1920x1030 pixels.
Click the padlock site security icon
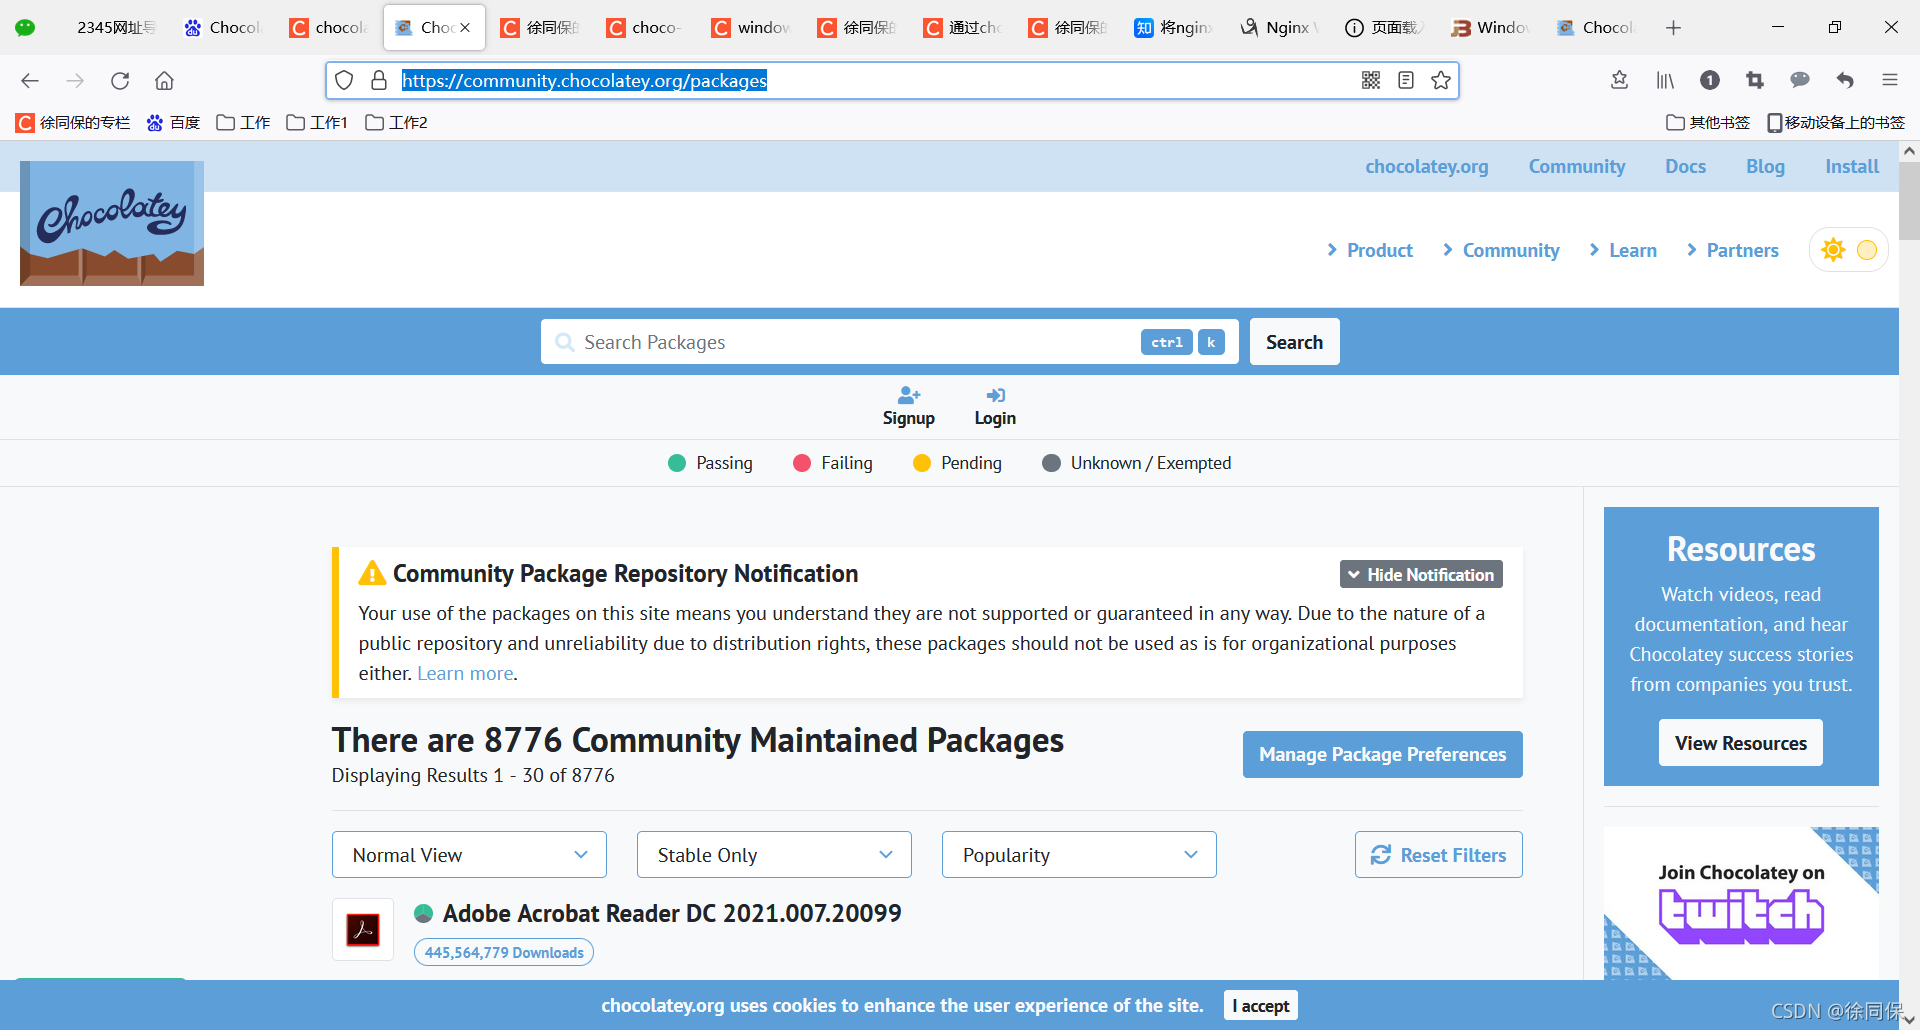(379, 80)
